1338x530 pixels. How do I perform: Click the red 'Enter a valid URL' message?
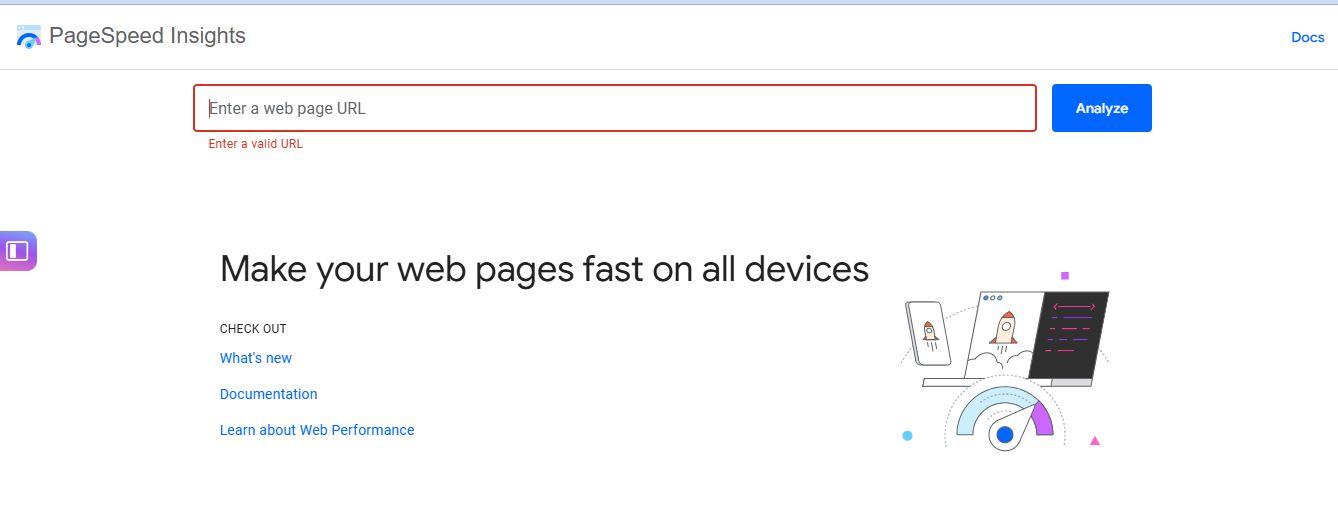point(255,144)
